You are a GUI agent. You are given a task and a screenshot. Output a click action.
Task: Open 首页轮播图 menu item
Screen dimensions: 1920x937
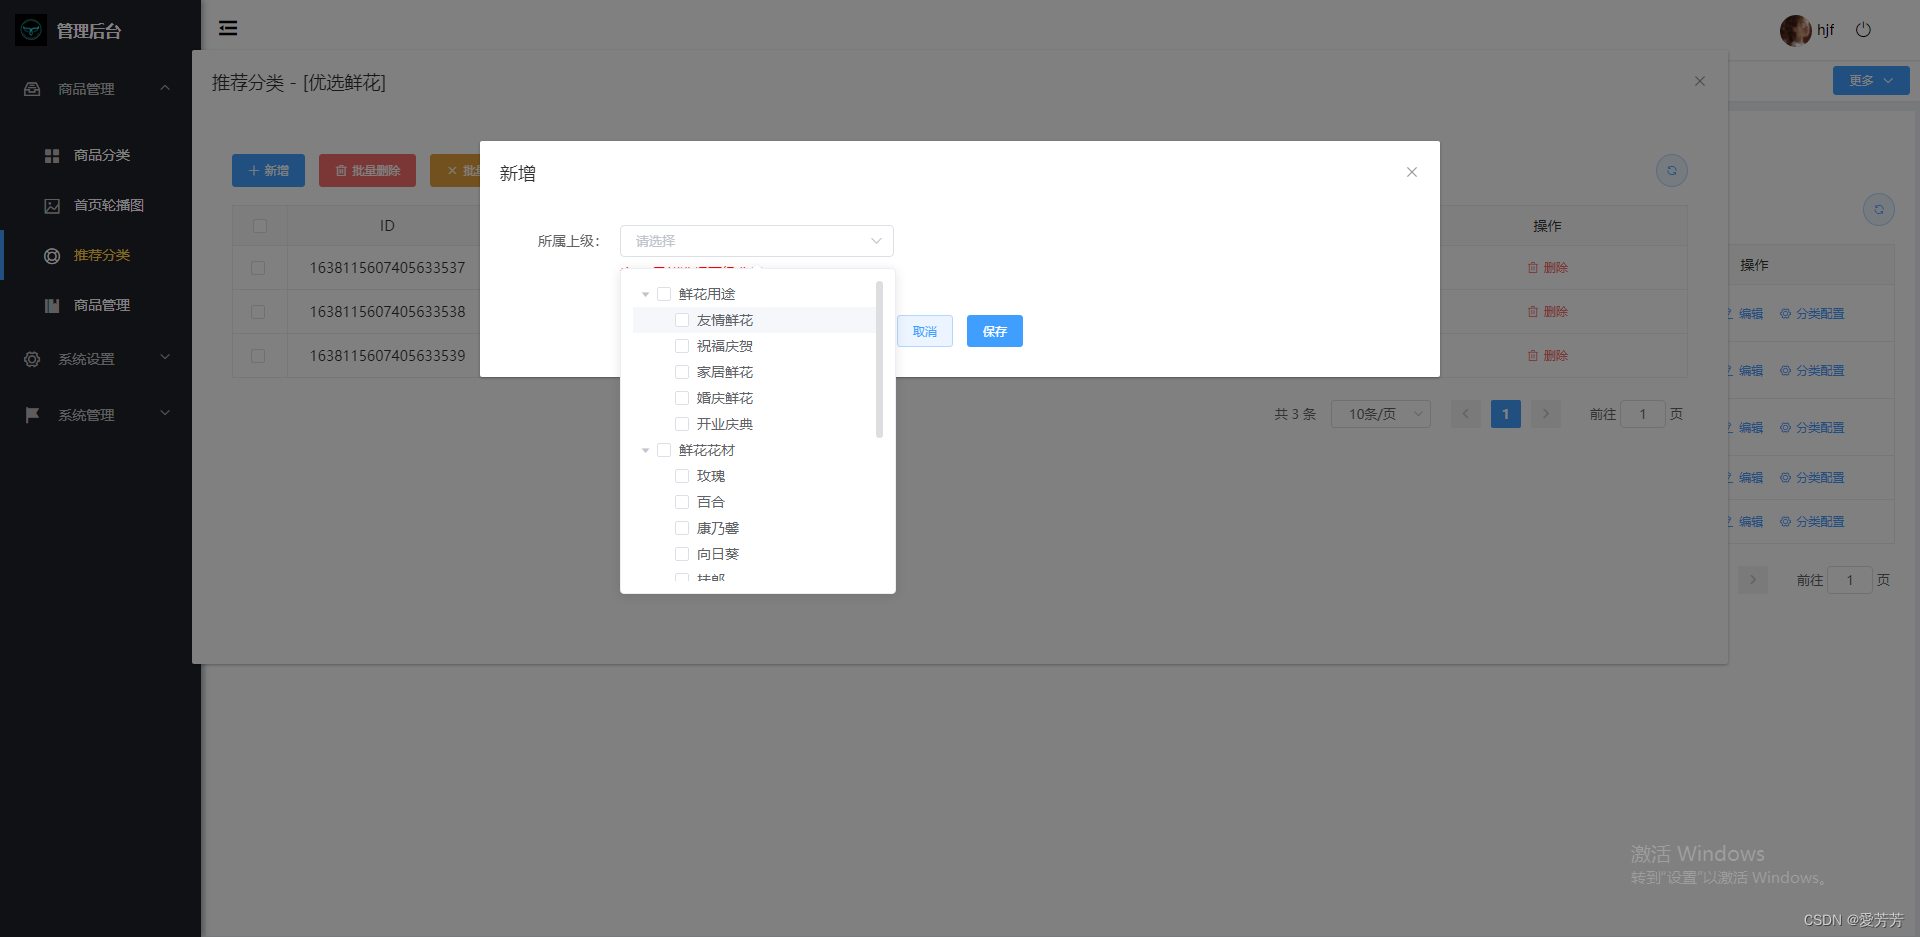pyautogui.click(x=100, y=205)
